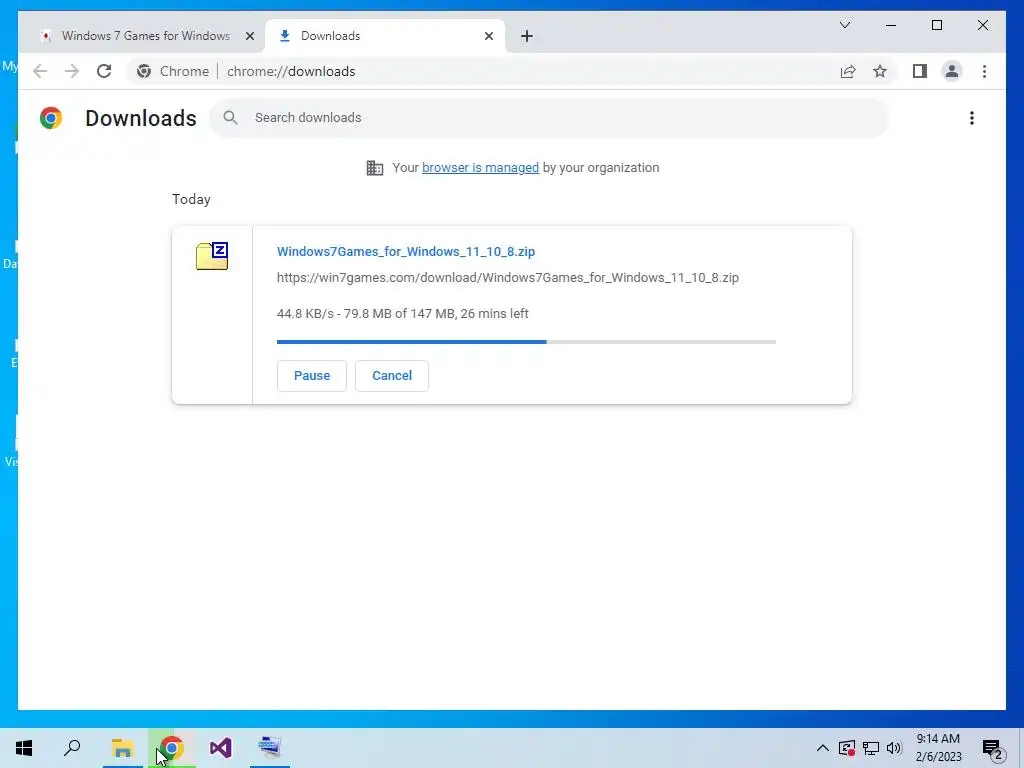Minimize the Chrome window
The height and width of the screenshot is (768, 1024).
point(891,25)
